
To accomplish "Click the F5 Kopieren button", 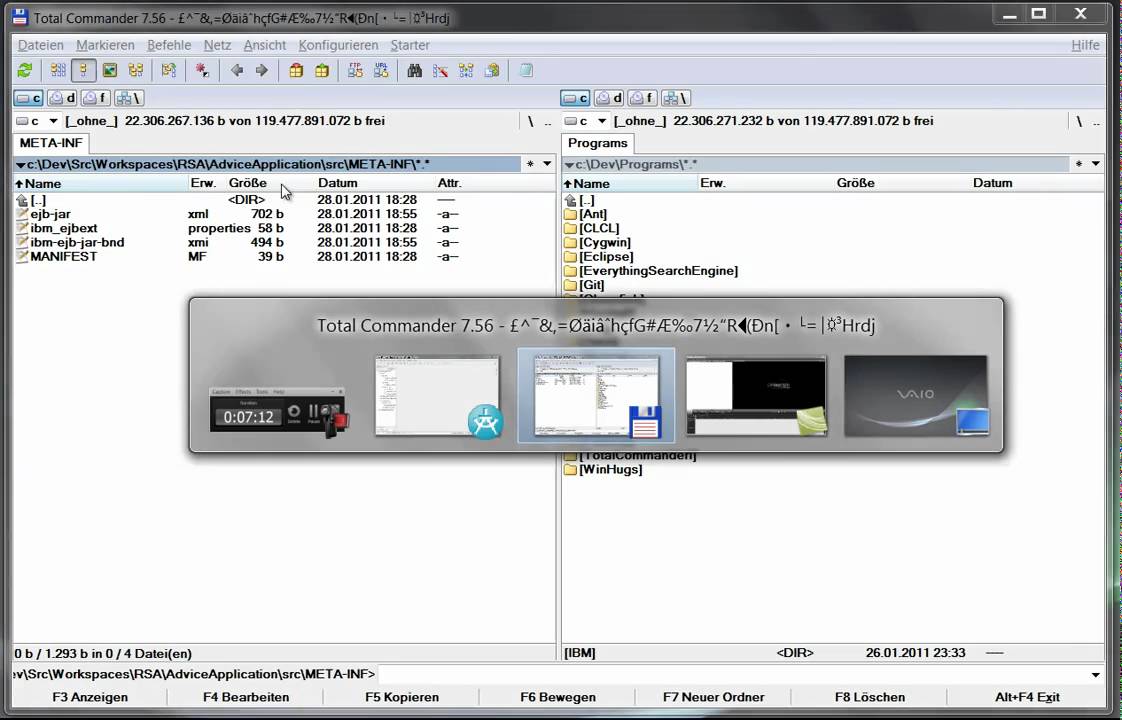I will (x=402, y=697).
